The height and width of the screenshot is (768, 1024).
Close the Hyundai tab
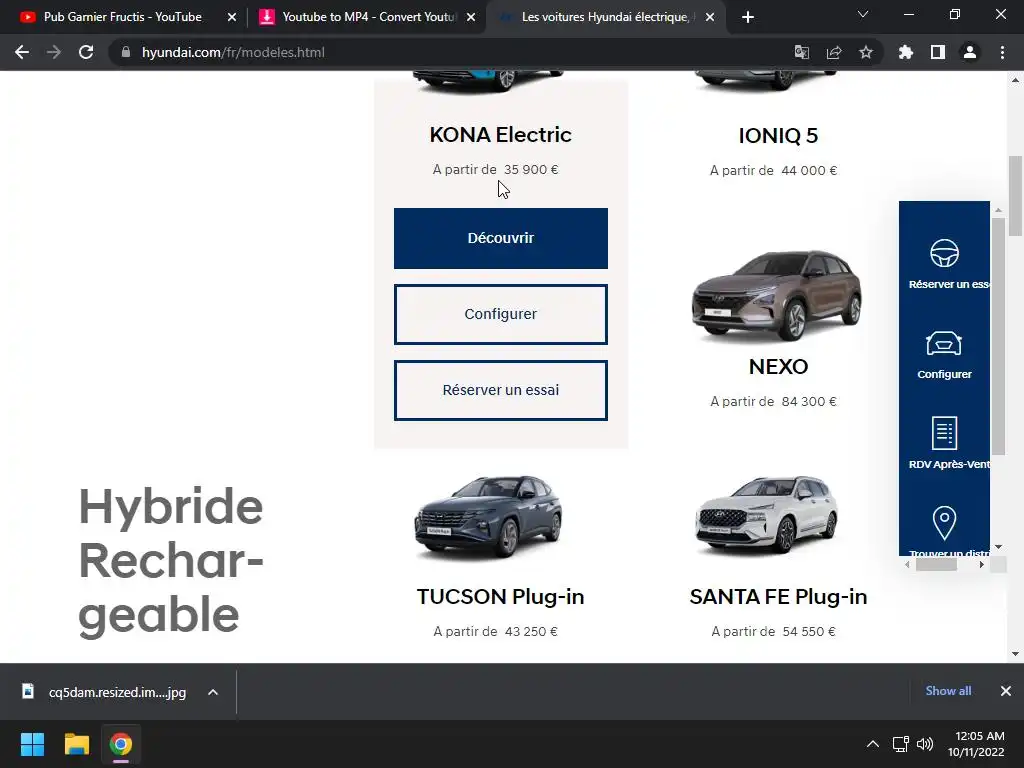tap(711, 17)
